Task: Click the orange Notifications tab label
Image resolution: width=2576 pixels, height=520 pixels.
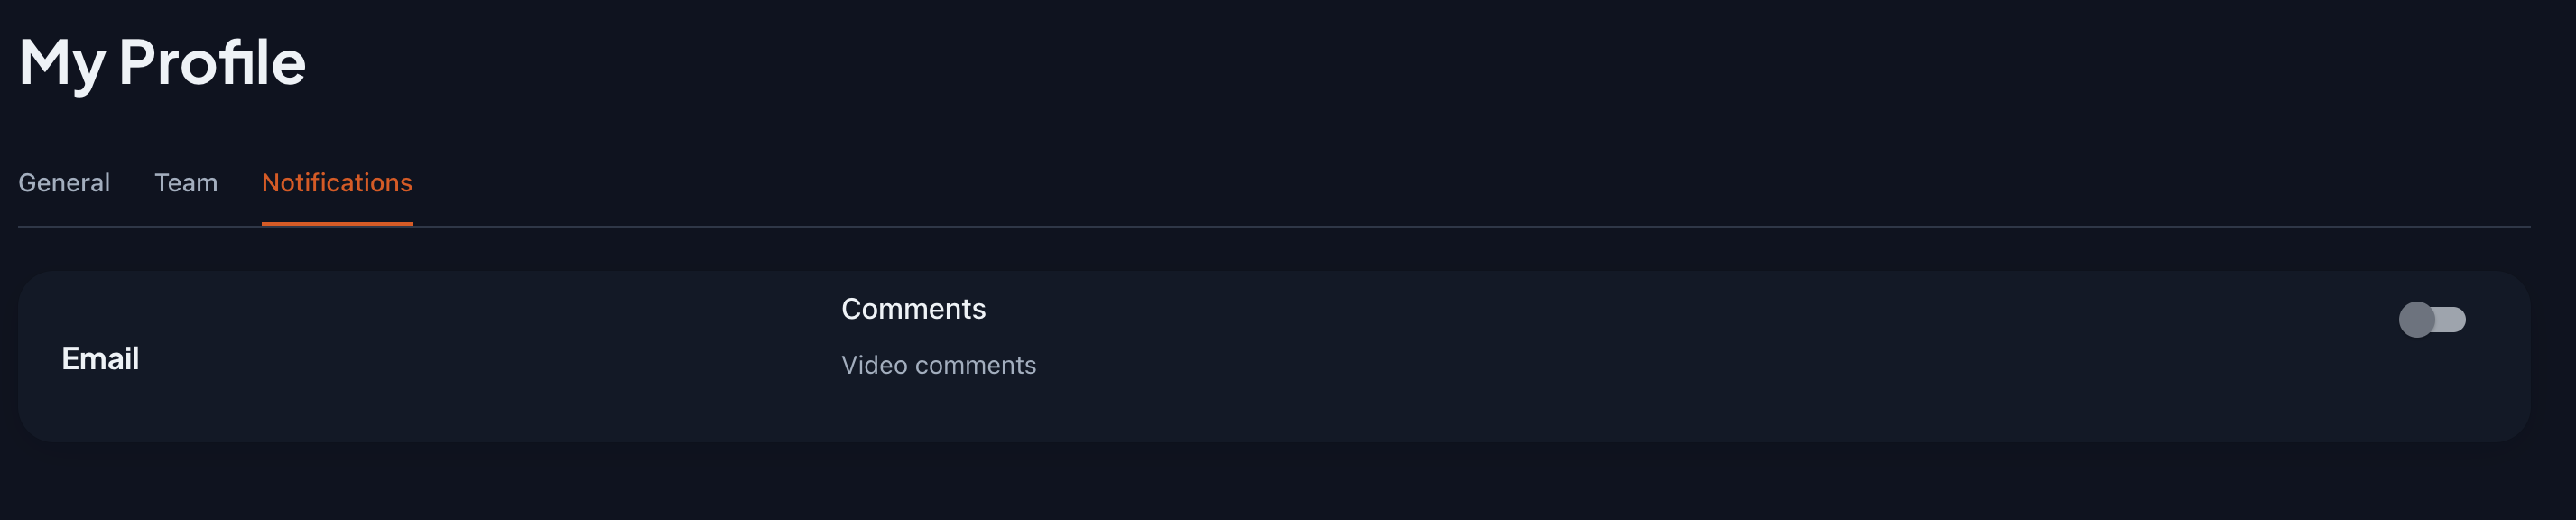Action: point(336,183)
